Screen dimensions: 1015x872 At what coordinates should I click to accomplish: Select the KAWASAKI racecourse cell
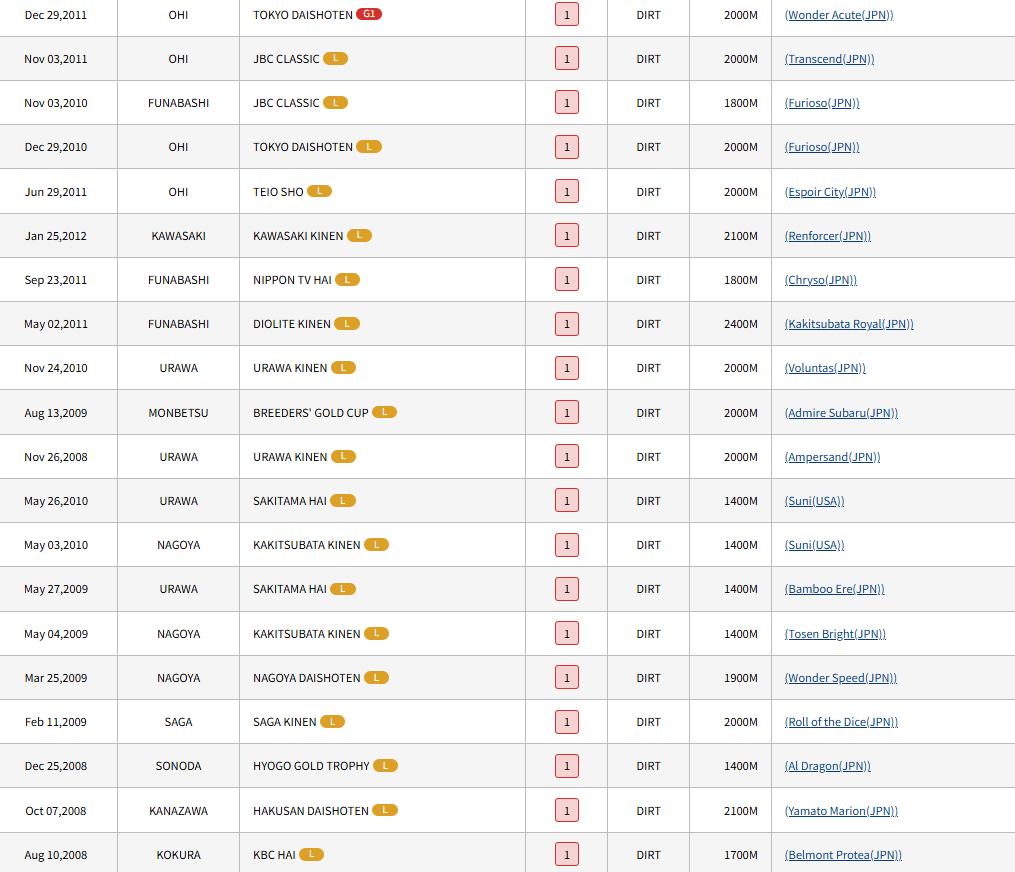(179, 236)
